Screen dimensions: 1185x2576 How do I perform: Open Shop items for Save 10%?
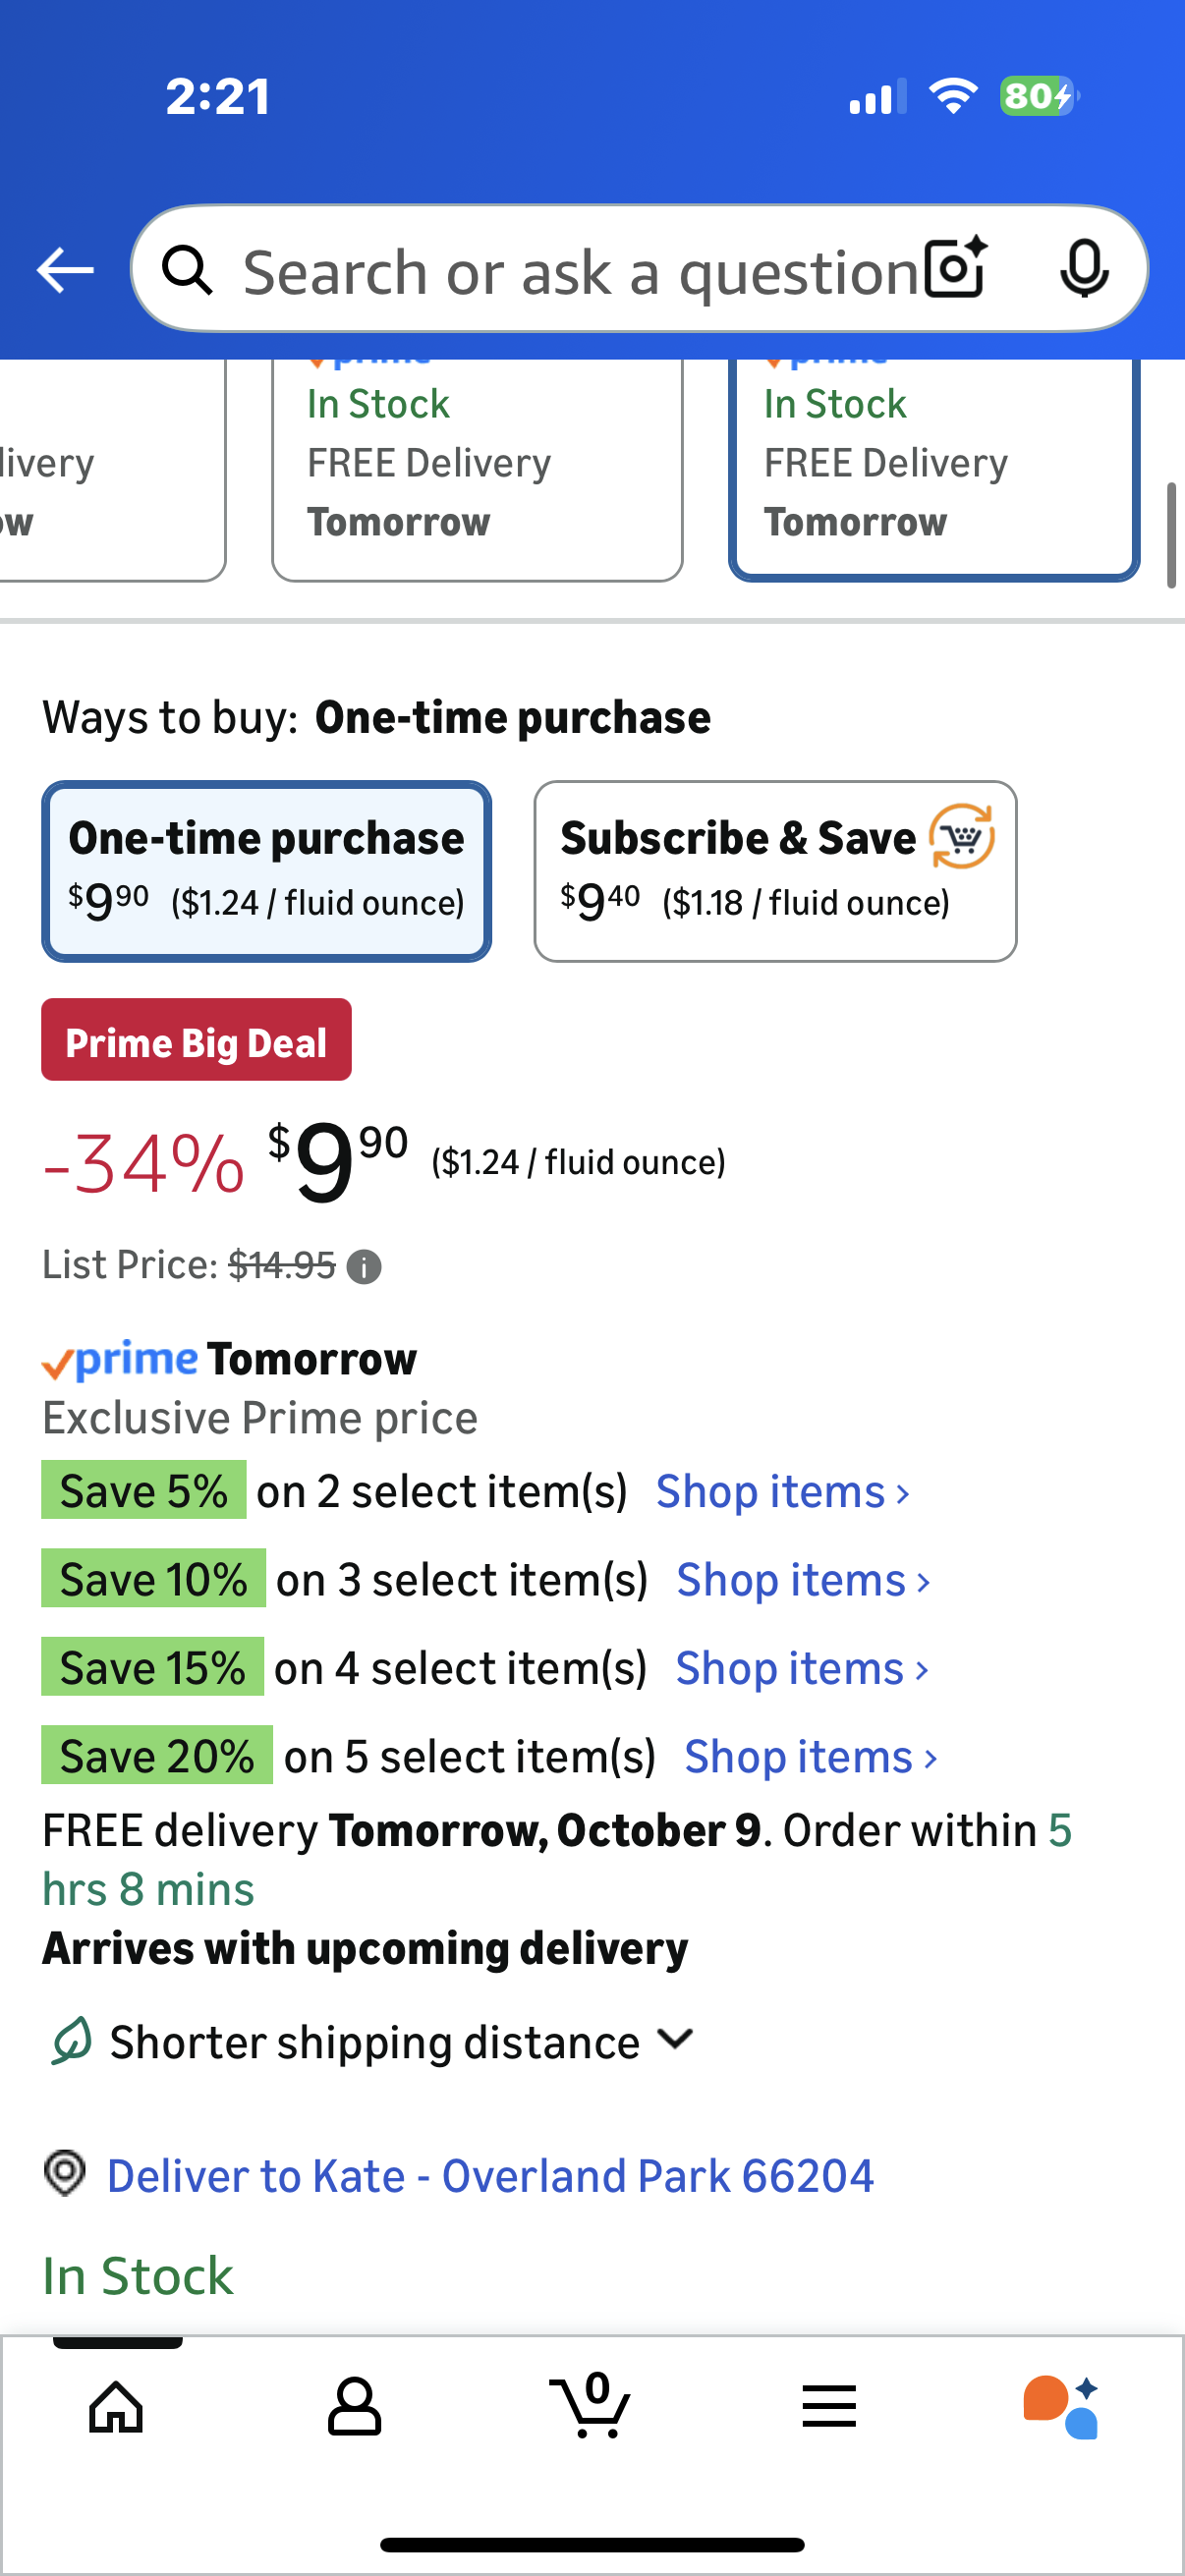click(x=803, y=1580)
